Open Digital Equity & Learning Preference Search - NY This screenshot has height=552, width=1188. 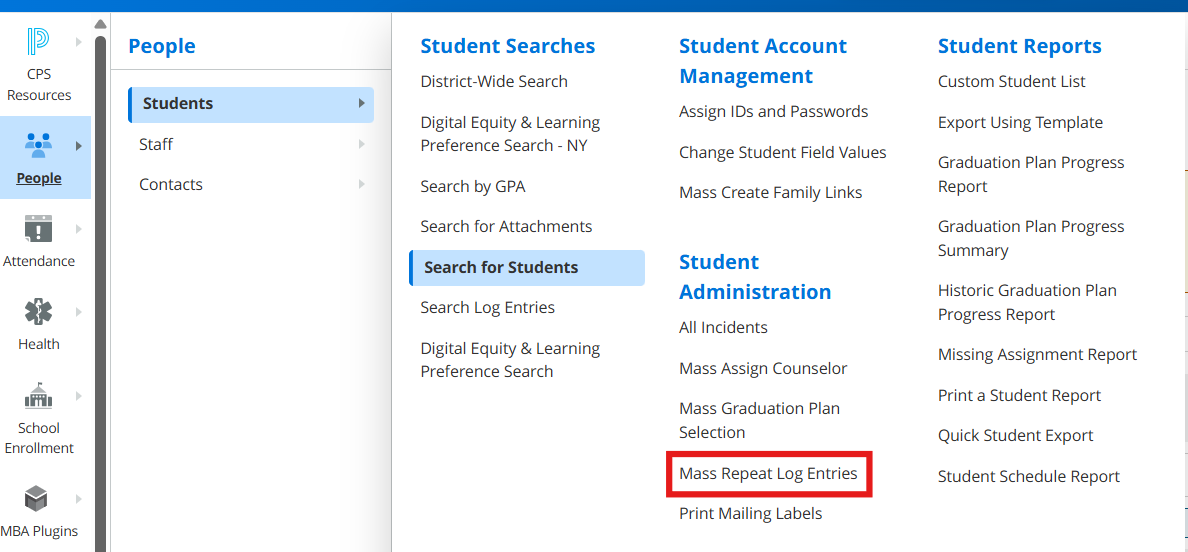click(510, 134)
